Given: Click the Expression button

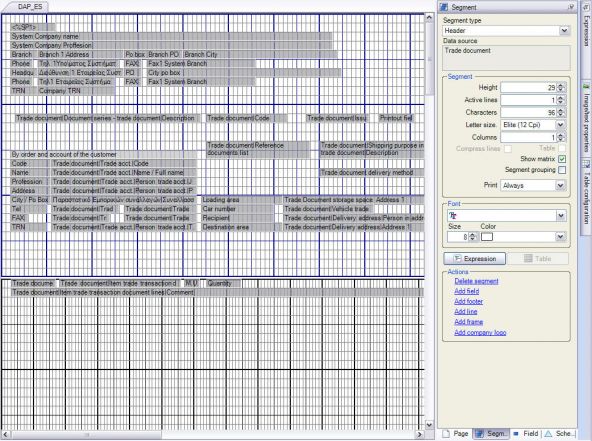Looking at the screenshot, I should 475,259.
